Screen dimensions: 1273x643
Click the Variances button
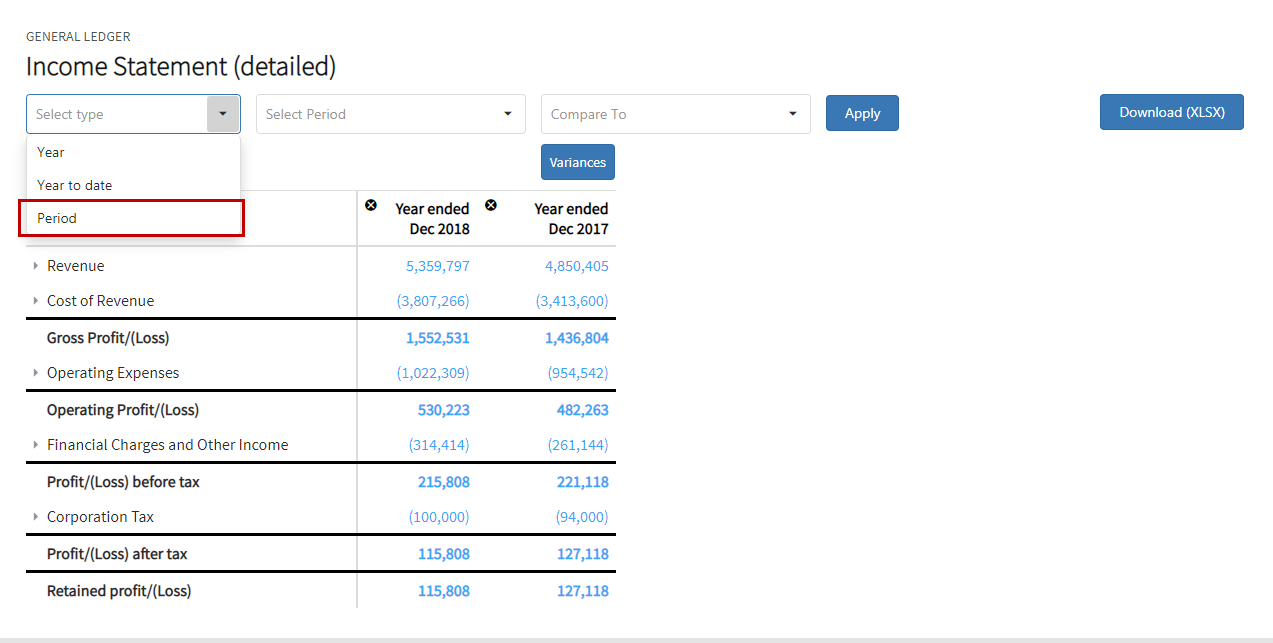(578, 162)
